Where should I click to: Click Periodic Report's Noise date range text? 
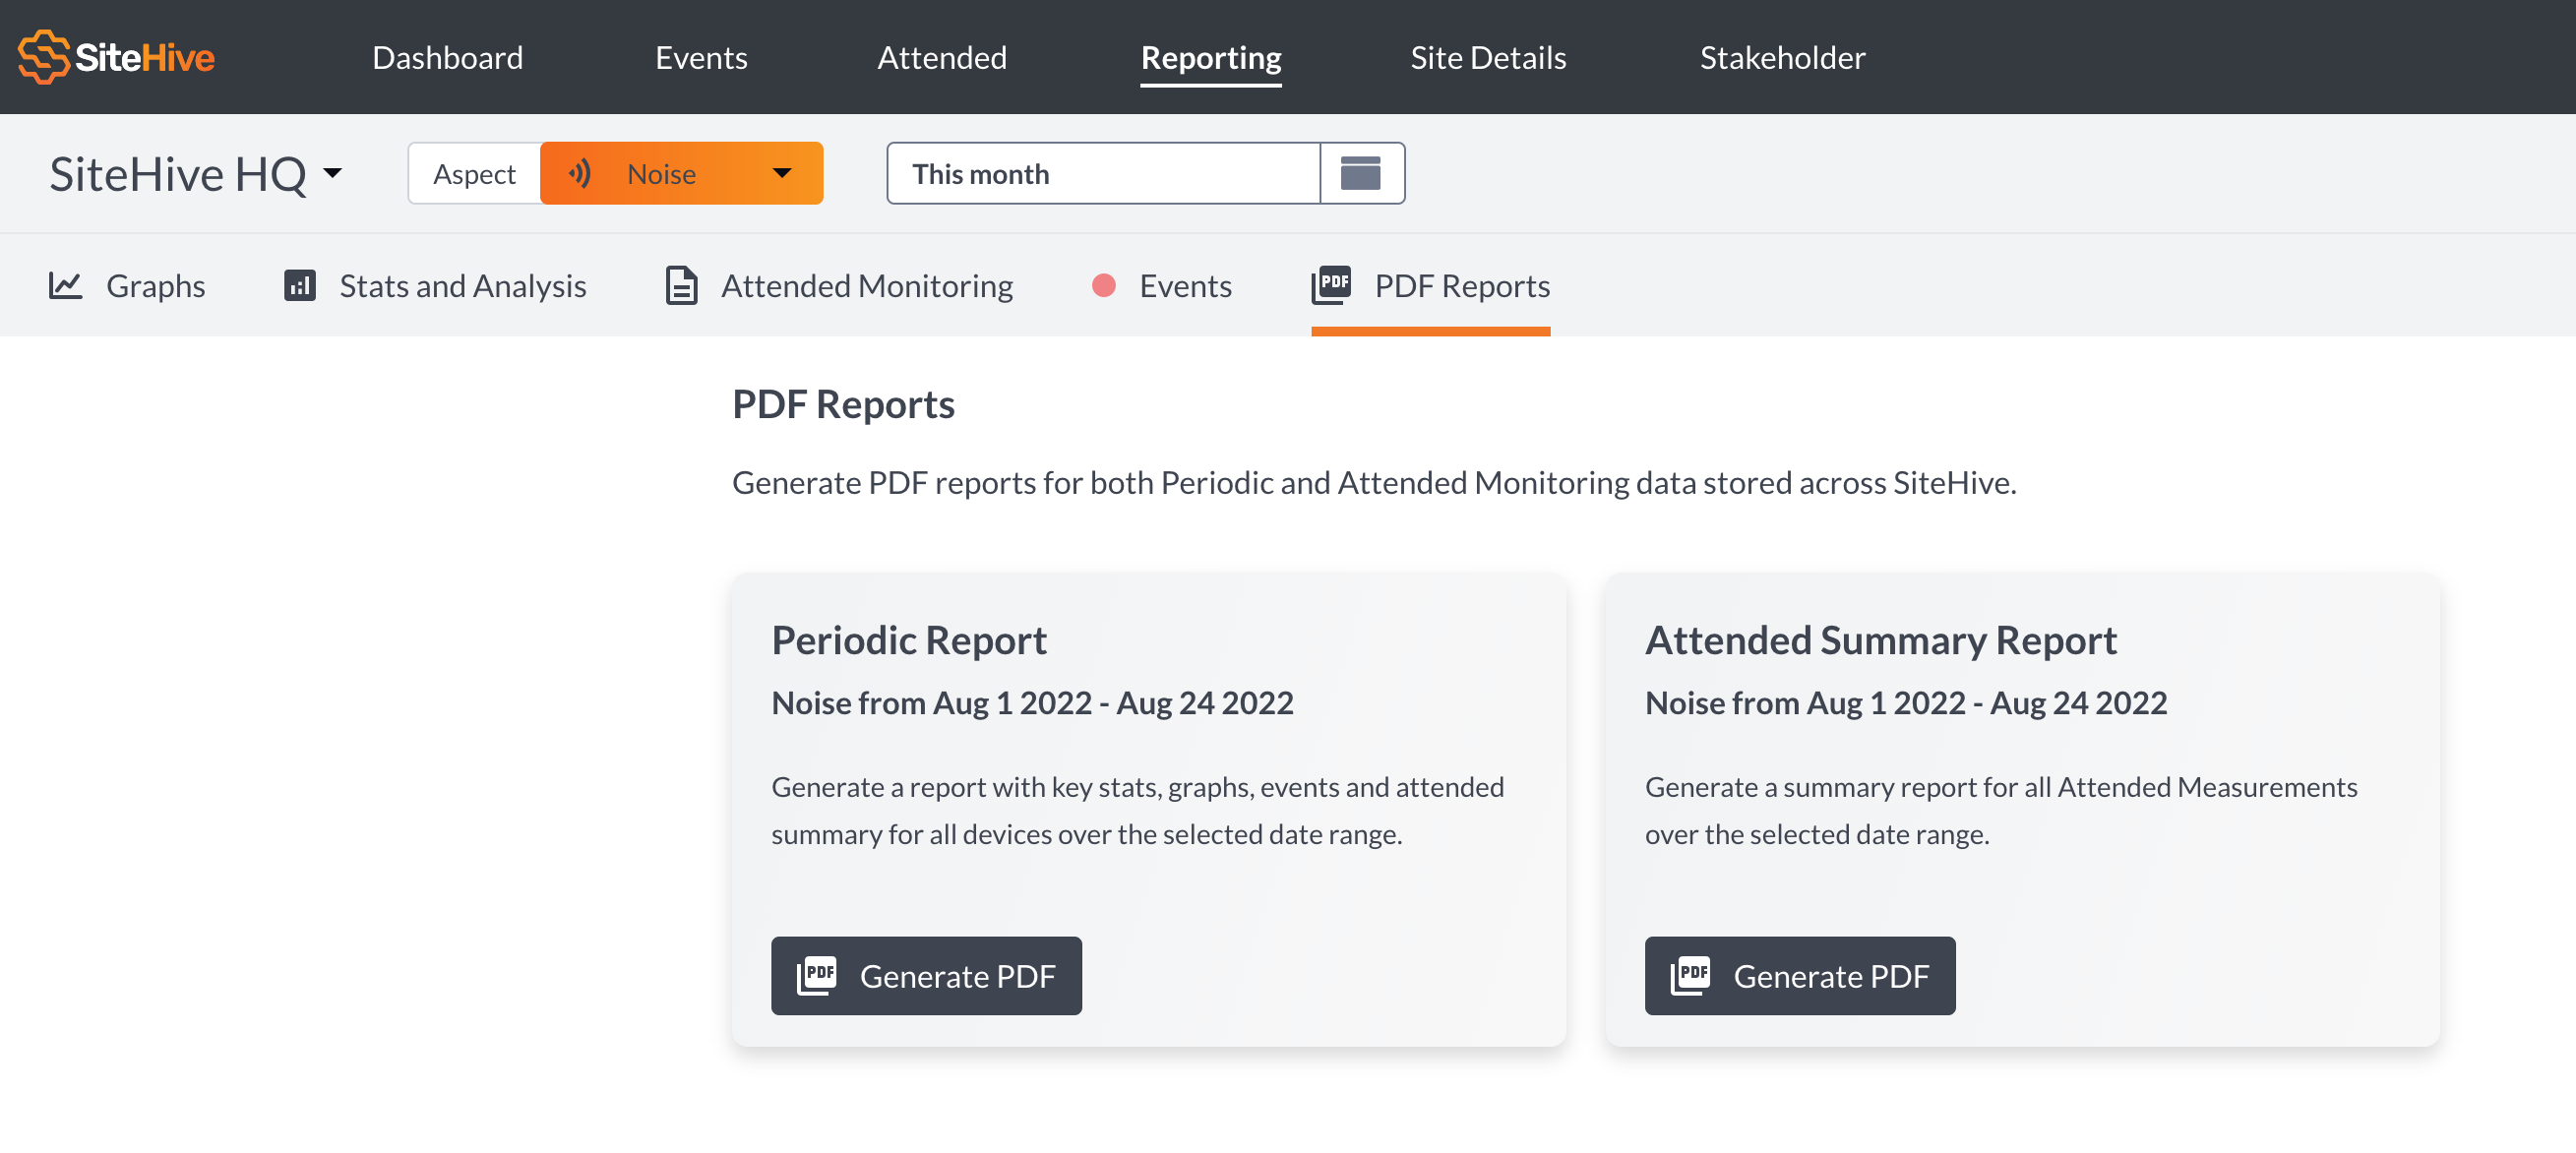1032,702
